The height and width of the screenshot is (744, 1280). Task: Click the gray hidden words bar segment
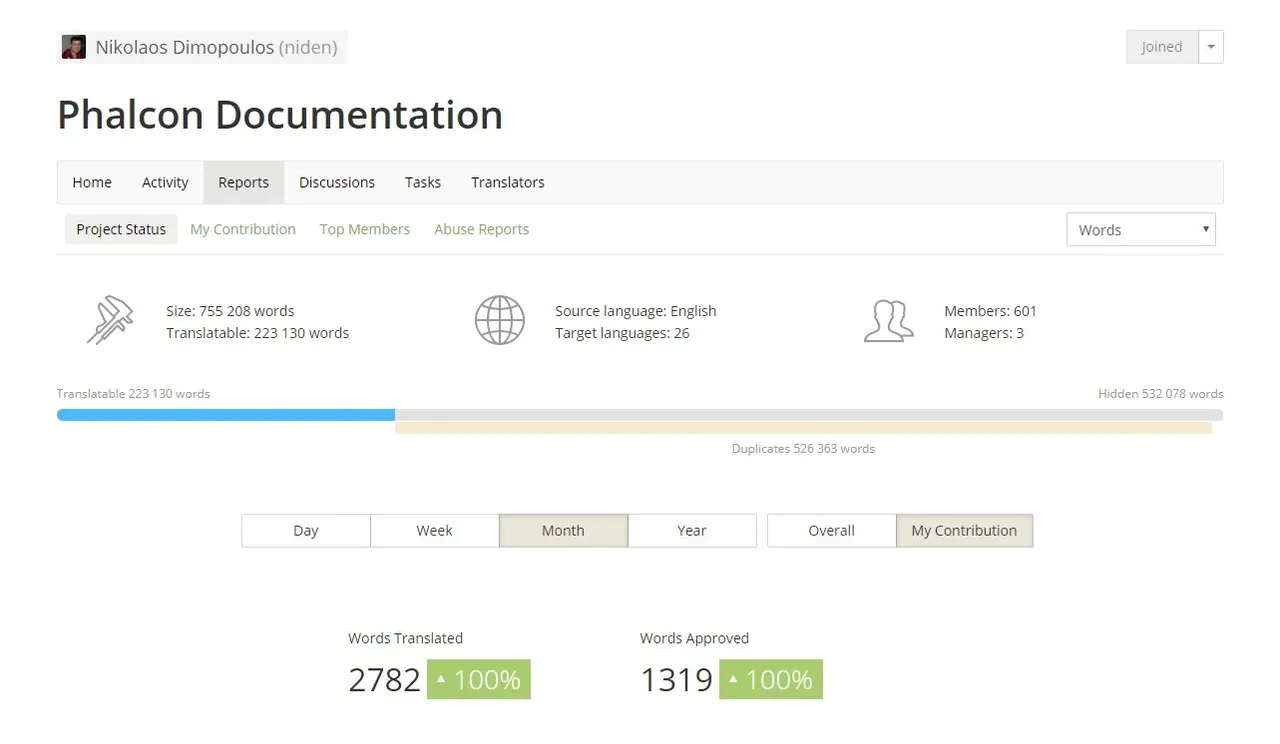pyautogui.click(x=809, y=415)
